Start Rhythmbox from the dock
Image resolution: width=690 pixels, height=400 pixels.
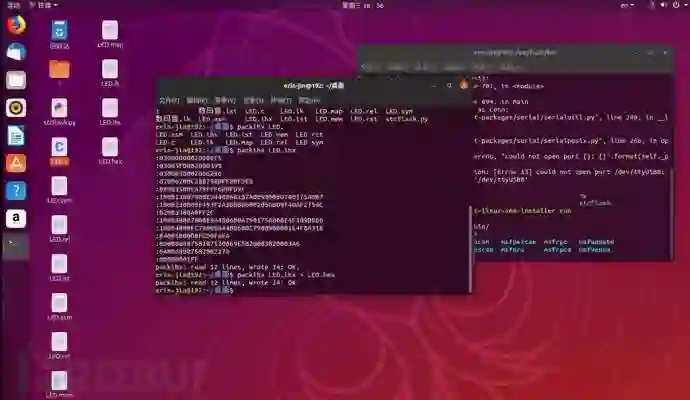click(x=16, y=108)
